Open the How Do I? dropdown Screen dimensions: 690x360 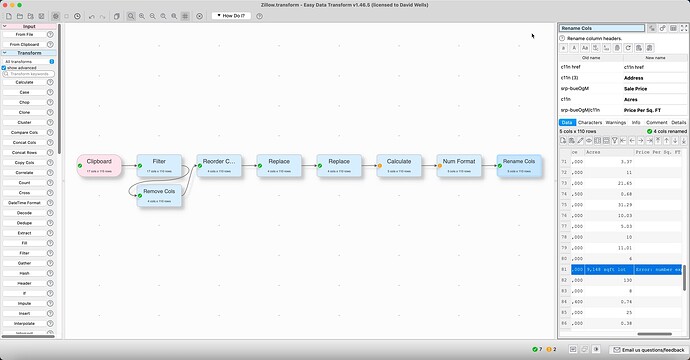231,16
